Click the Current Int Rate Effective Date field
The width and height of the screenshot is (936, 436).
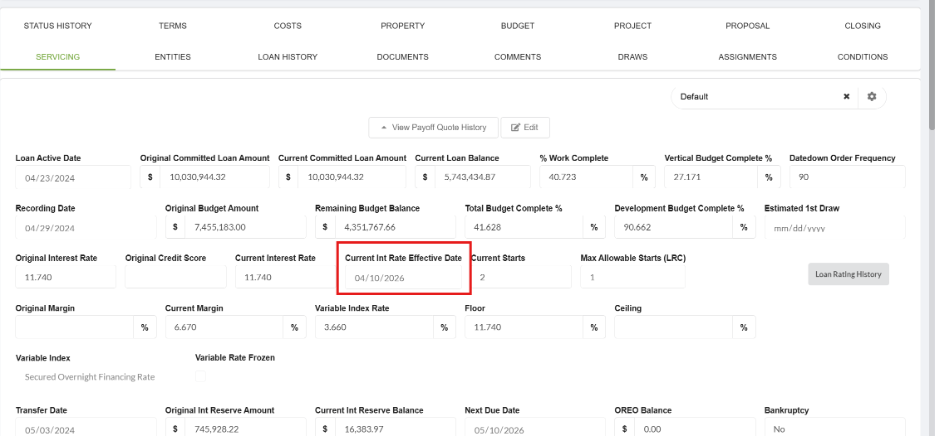pyautogui.click(x=404, y=278)
